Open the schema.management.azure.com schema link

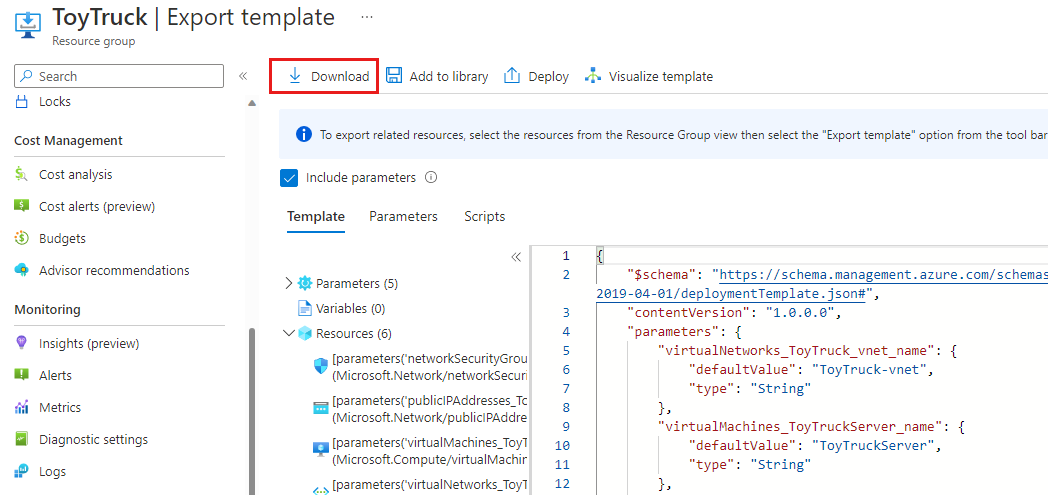pyautogui.click(x=884, y=274)
